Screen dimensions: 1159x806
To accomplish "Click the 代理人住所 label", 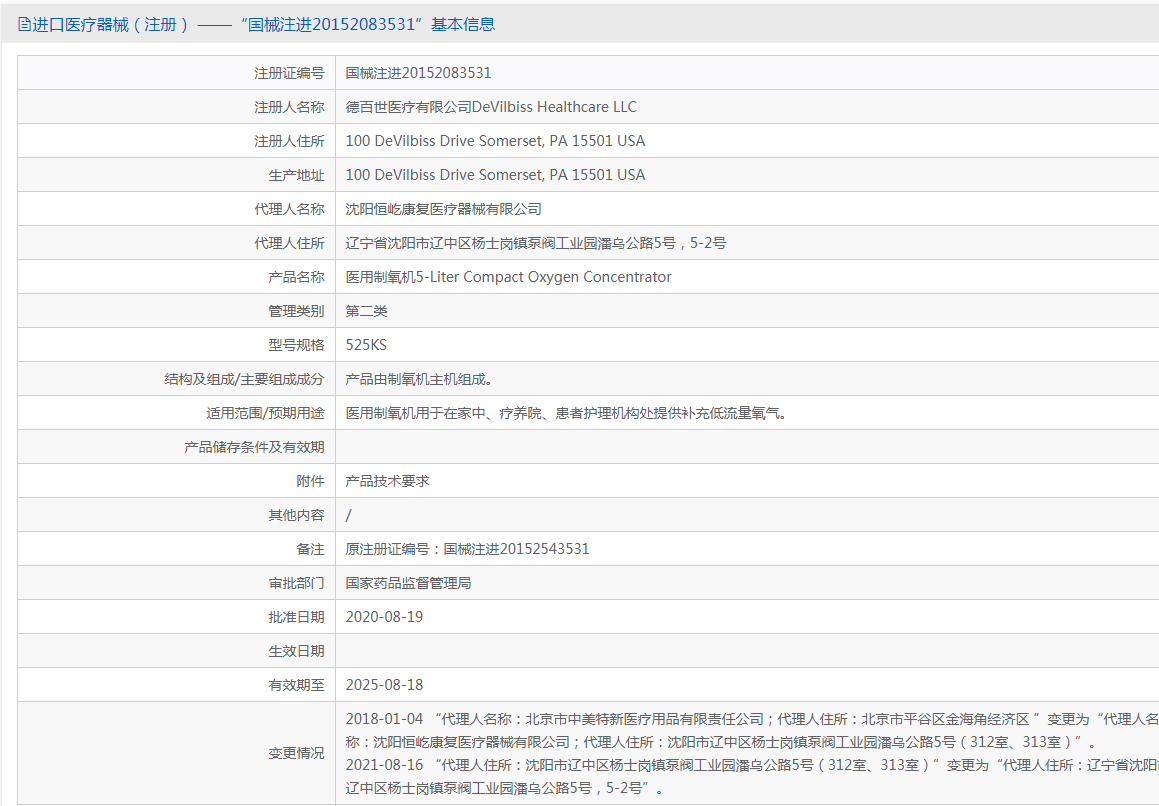I will click(x=289, y=243).
